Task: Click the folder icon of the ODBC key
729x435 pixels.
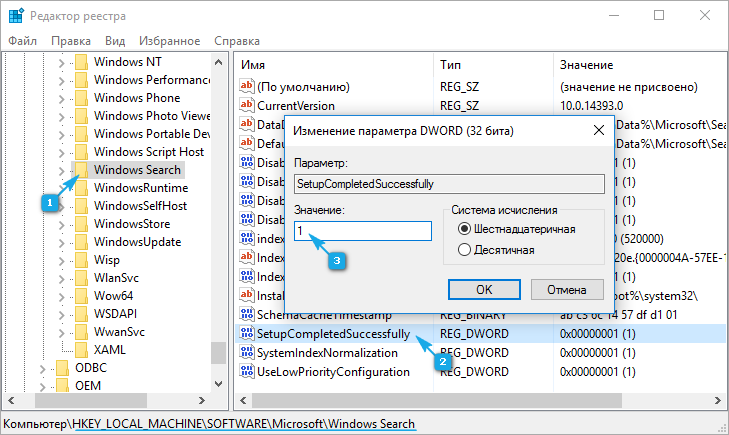Action: click(x=62, y=368)
